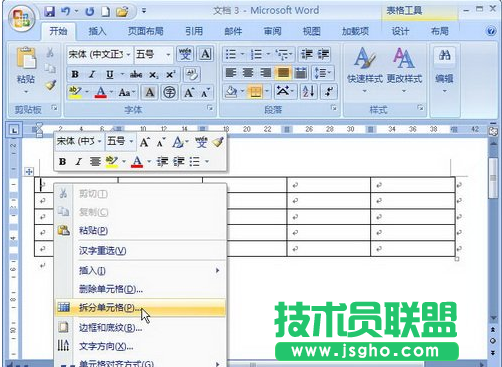Switch to 插入 ribbon tab

point(97,31)
